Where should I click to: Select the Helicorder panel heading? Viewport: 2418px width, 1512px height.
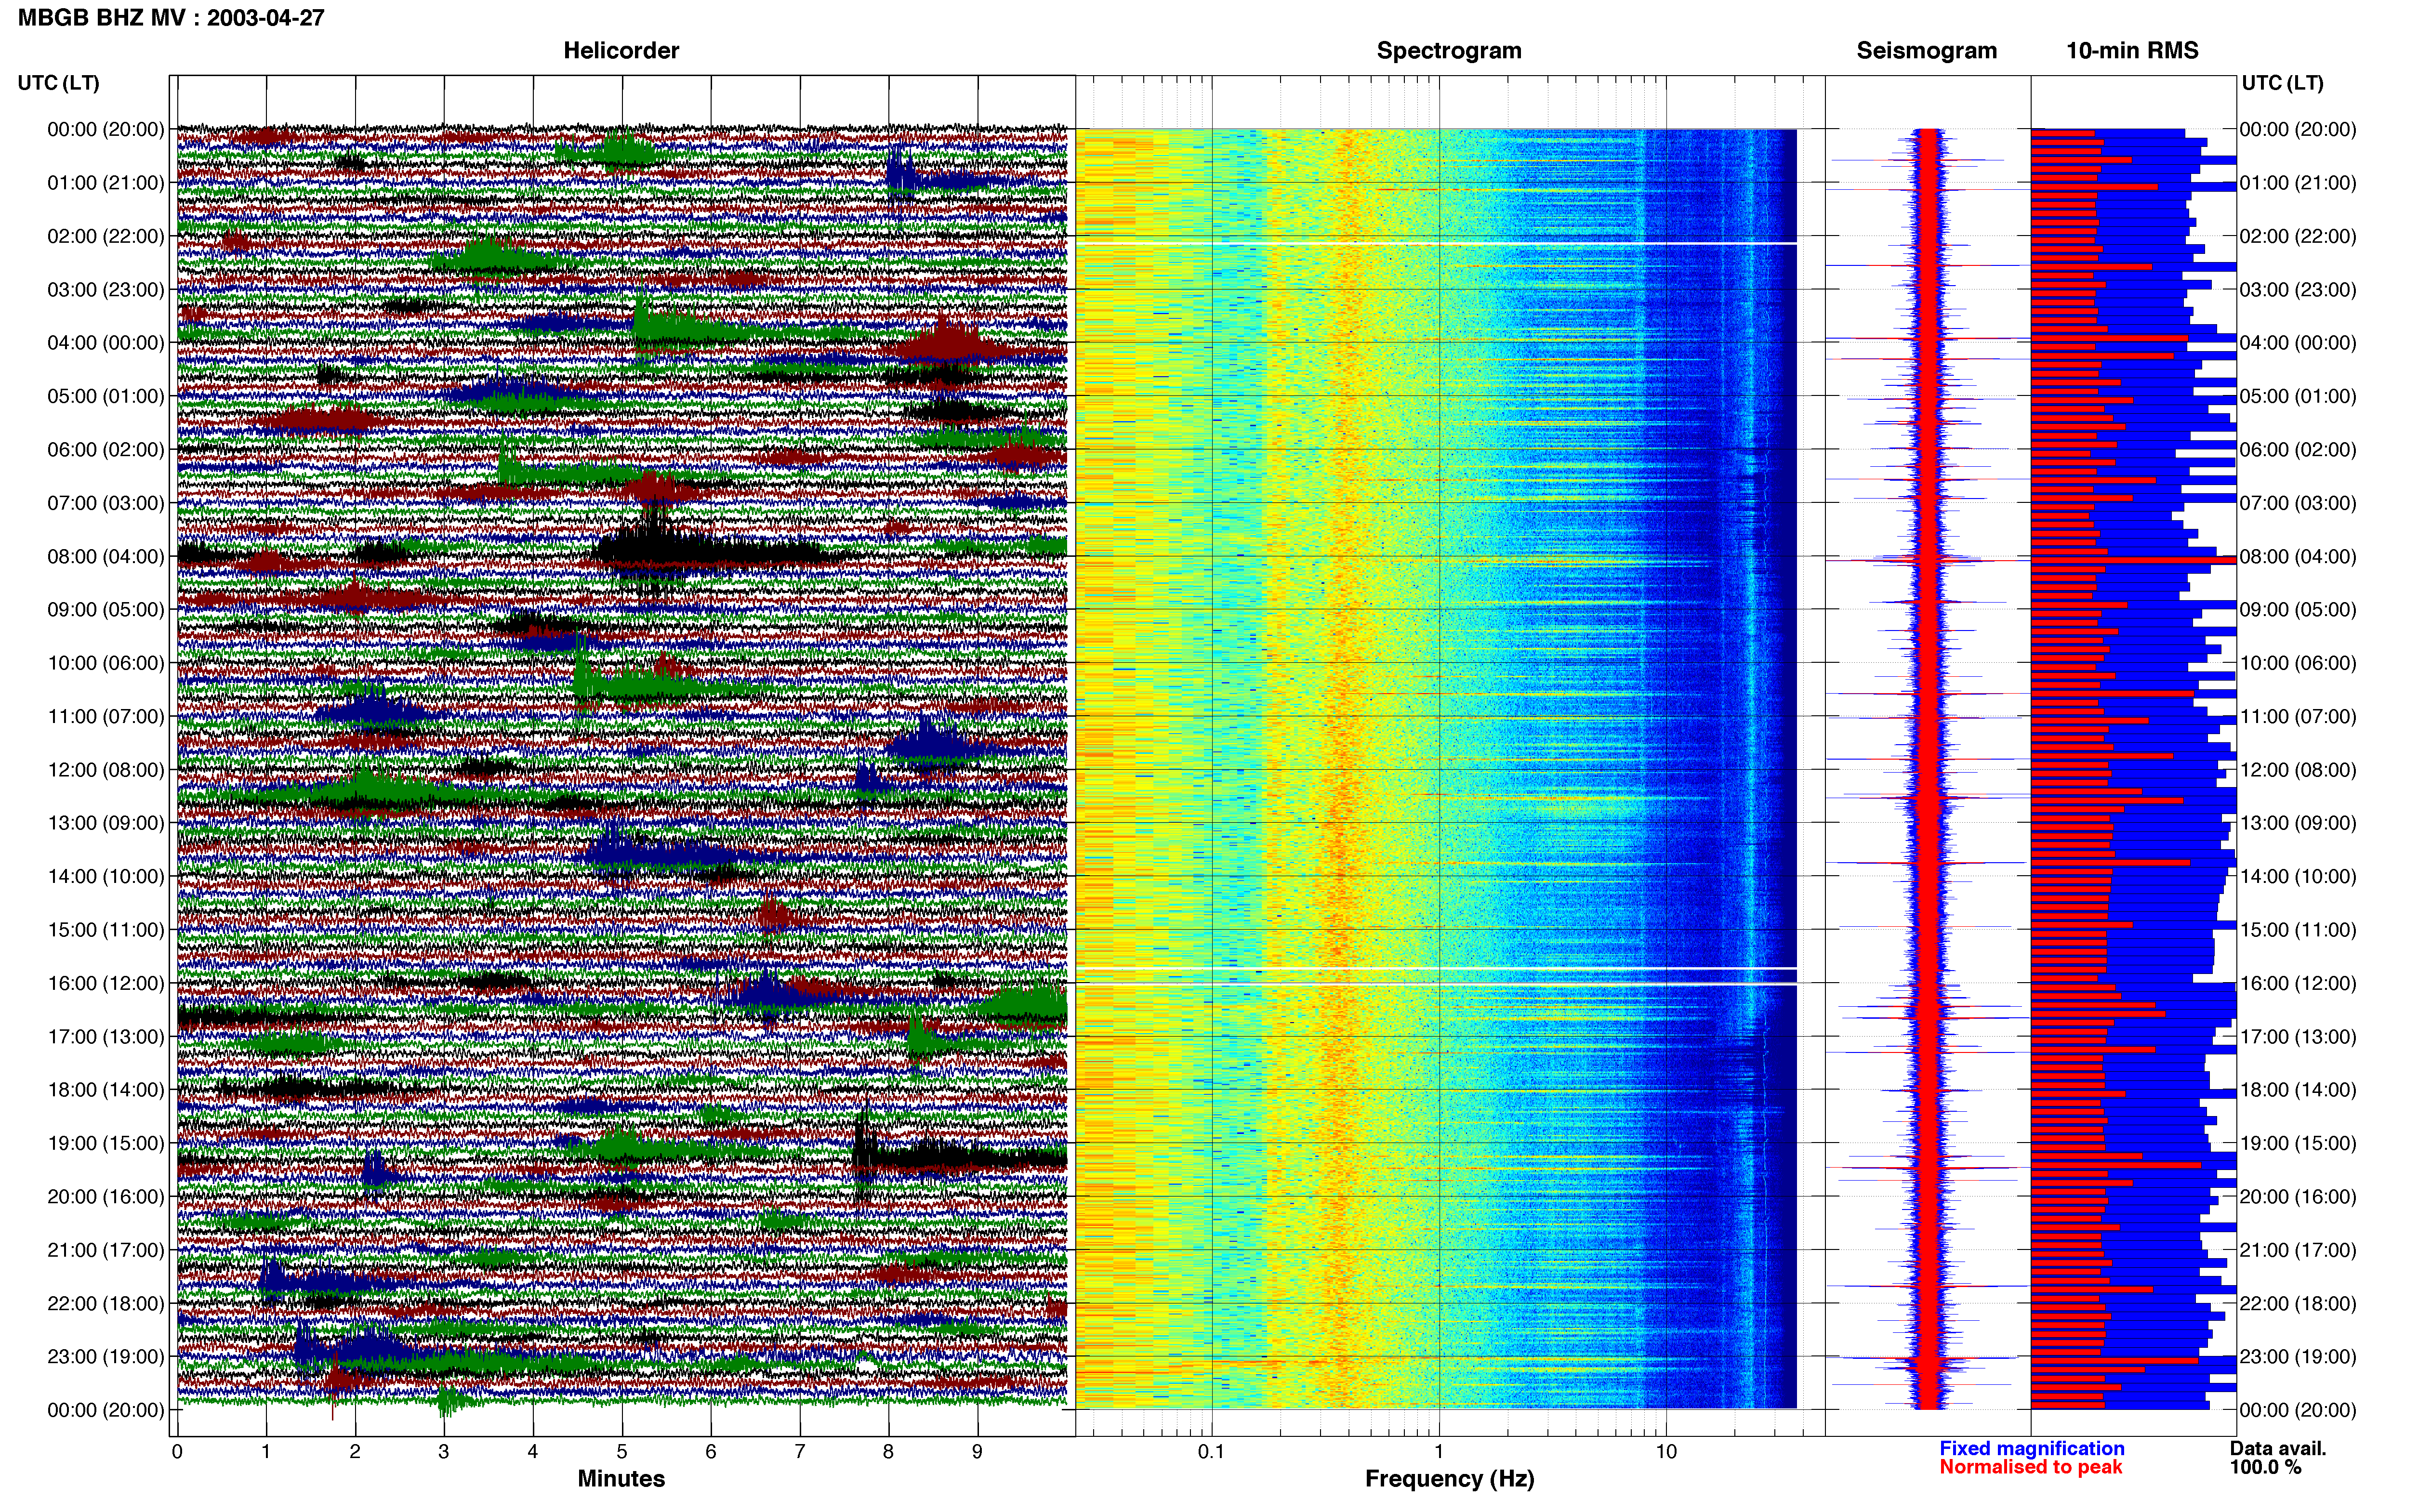621,51
